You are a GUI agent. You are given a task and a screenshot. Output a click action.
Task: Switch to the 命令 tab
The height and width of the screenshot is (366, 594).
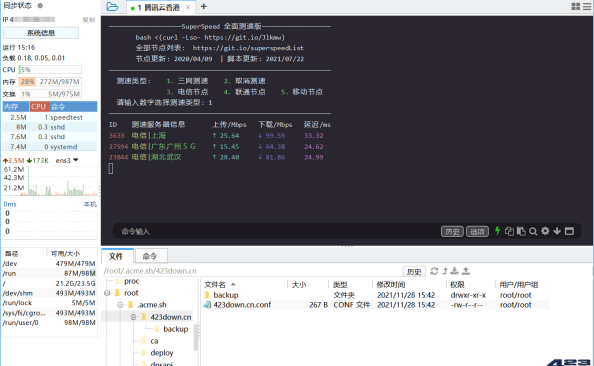click(150, 256)
